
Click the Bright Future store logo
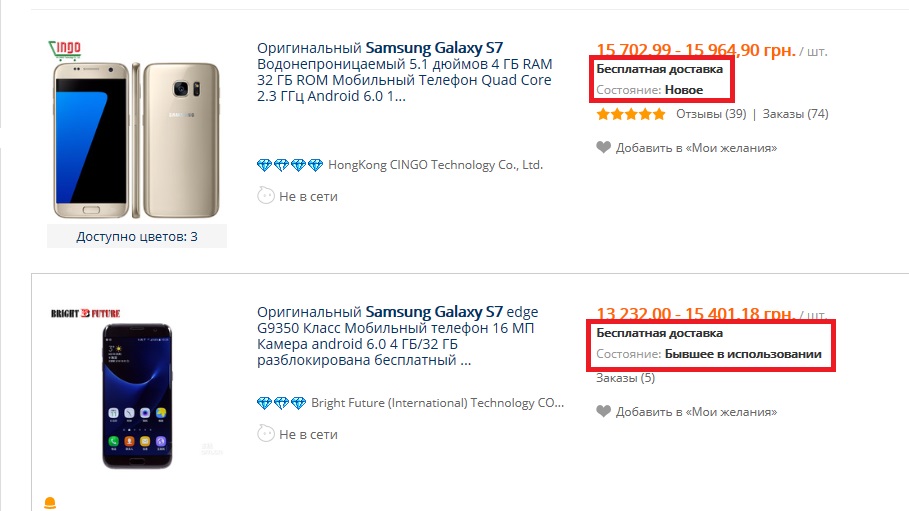pyautogui.click(x=86, y=314)
